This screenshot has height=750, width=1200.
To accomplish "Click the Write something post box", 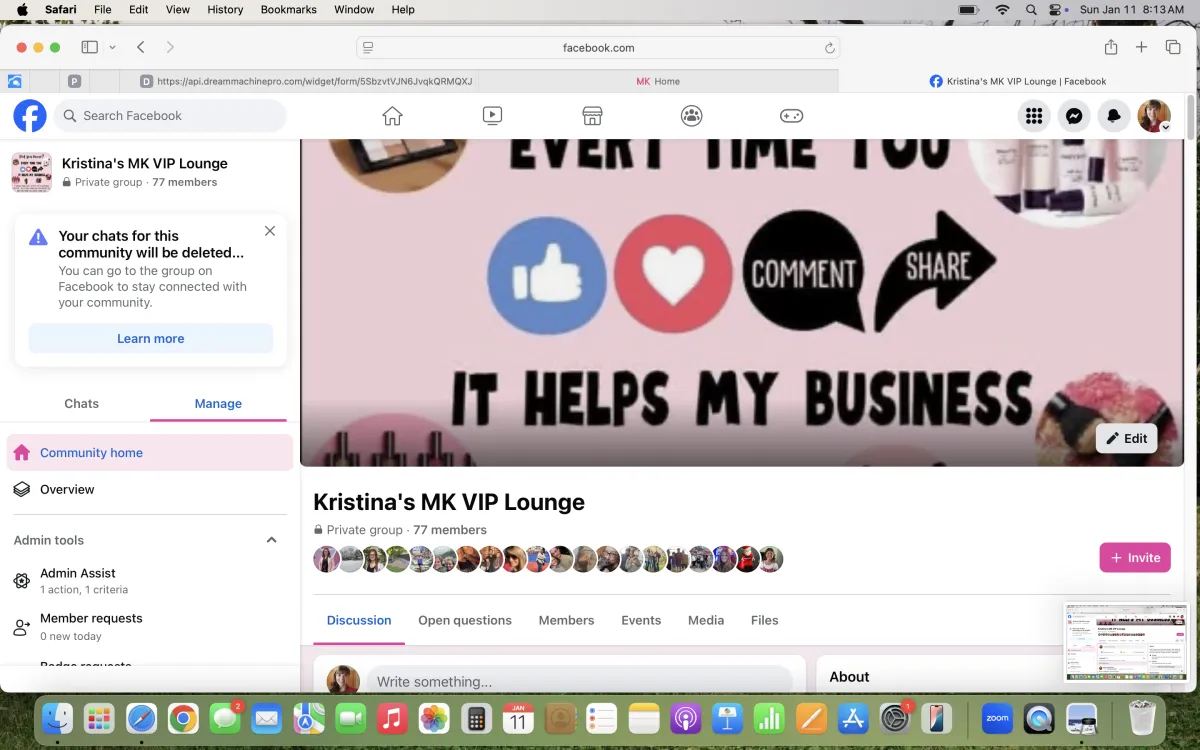I will (x=580, y=681).
